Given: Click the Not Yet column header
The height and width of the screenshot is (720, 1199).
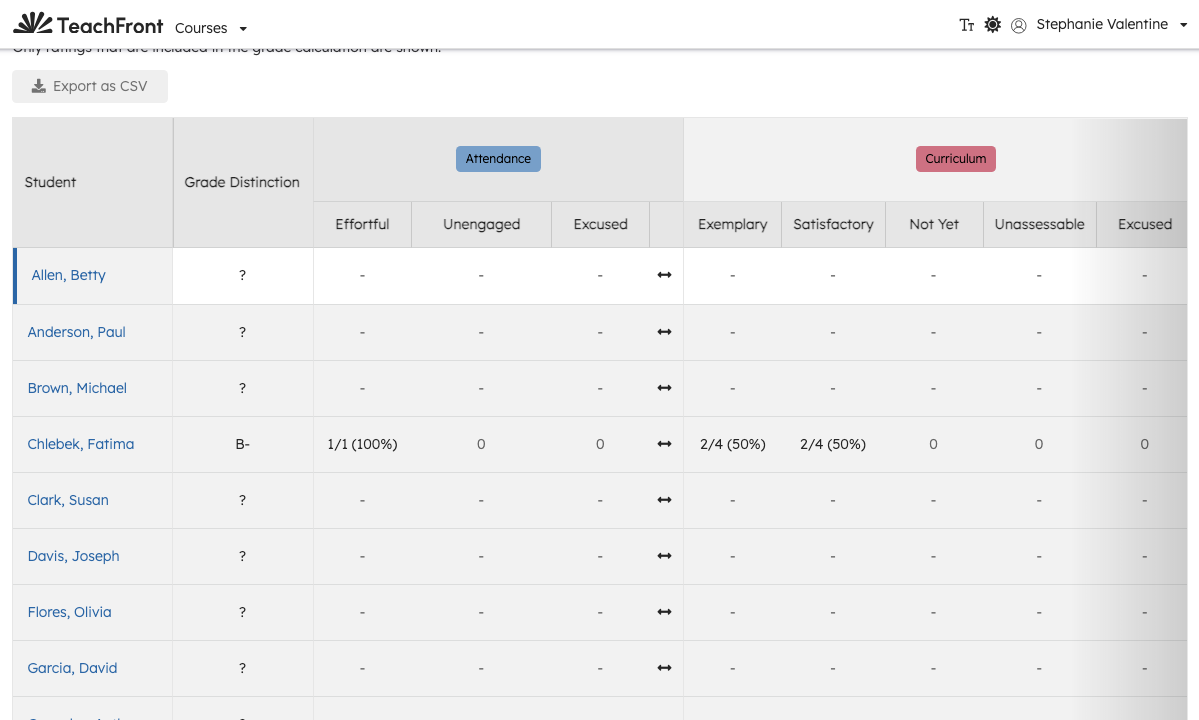Looking at the screenshot, I should (934, 224).
